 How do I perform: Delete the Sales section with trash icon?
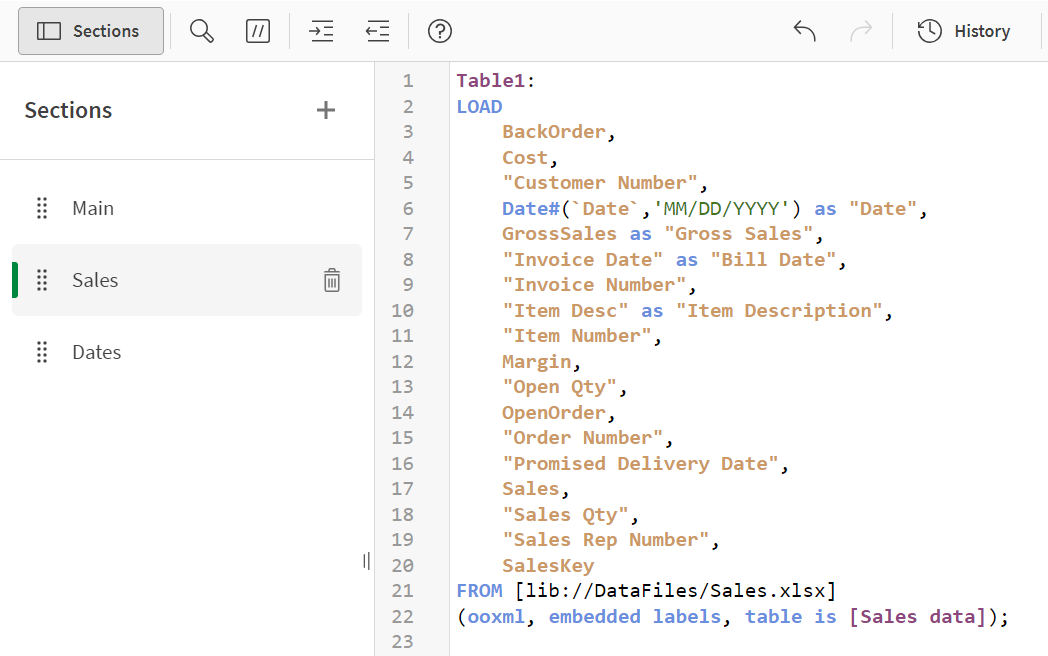pyautogui.click(x=332, y=280)
